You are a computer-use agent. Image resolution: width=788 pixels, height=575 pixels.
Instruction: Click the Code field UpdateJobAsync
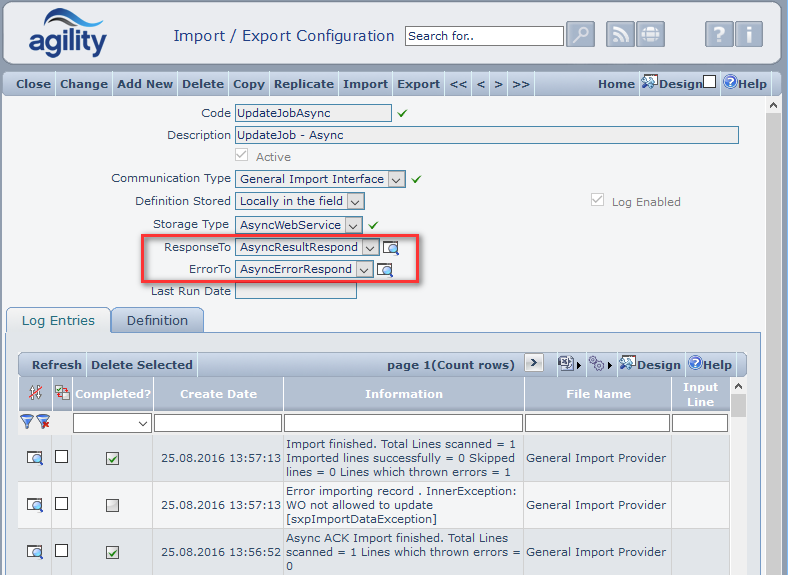313,113
